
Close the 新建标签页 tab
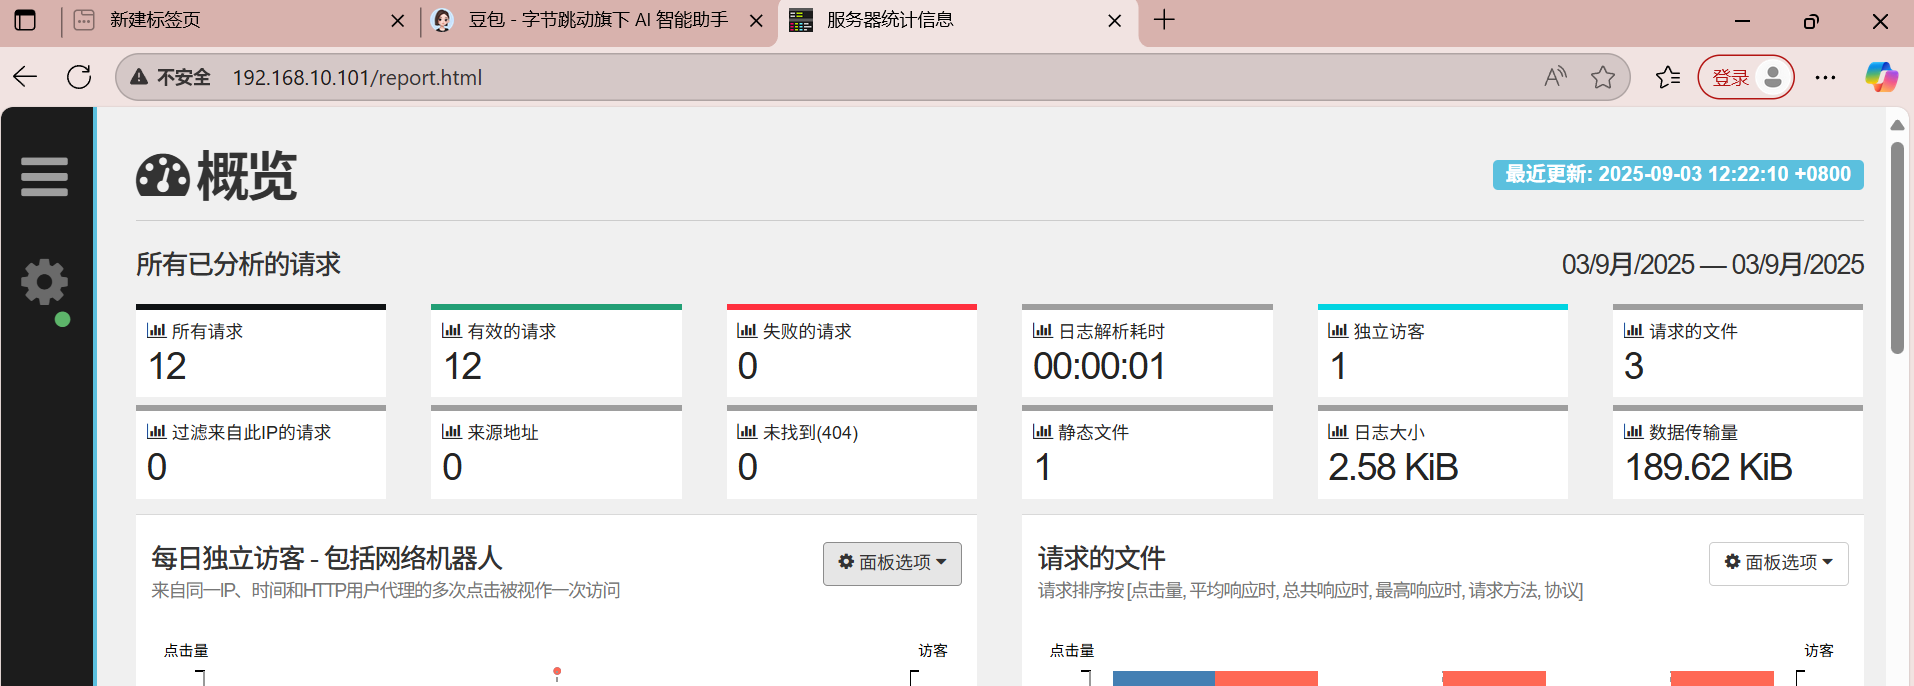pos(398,21)
